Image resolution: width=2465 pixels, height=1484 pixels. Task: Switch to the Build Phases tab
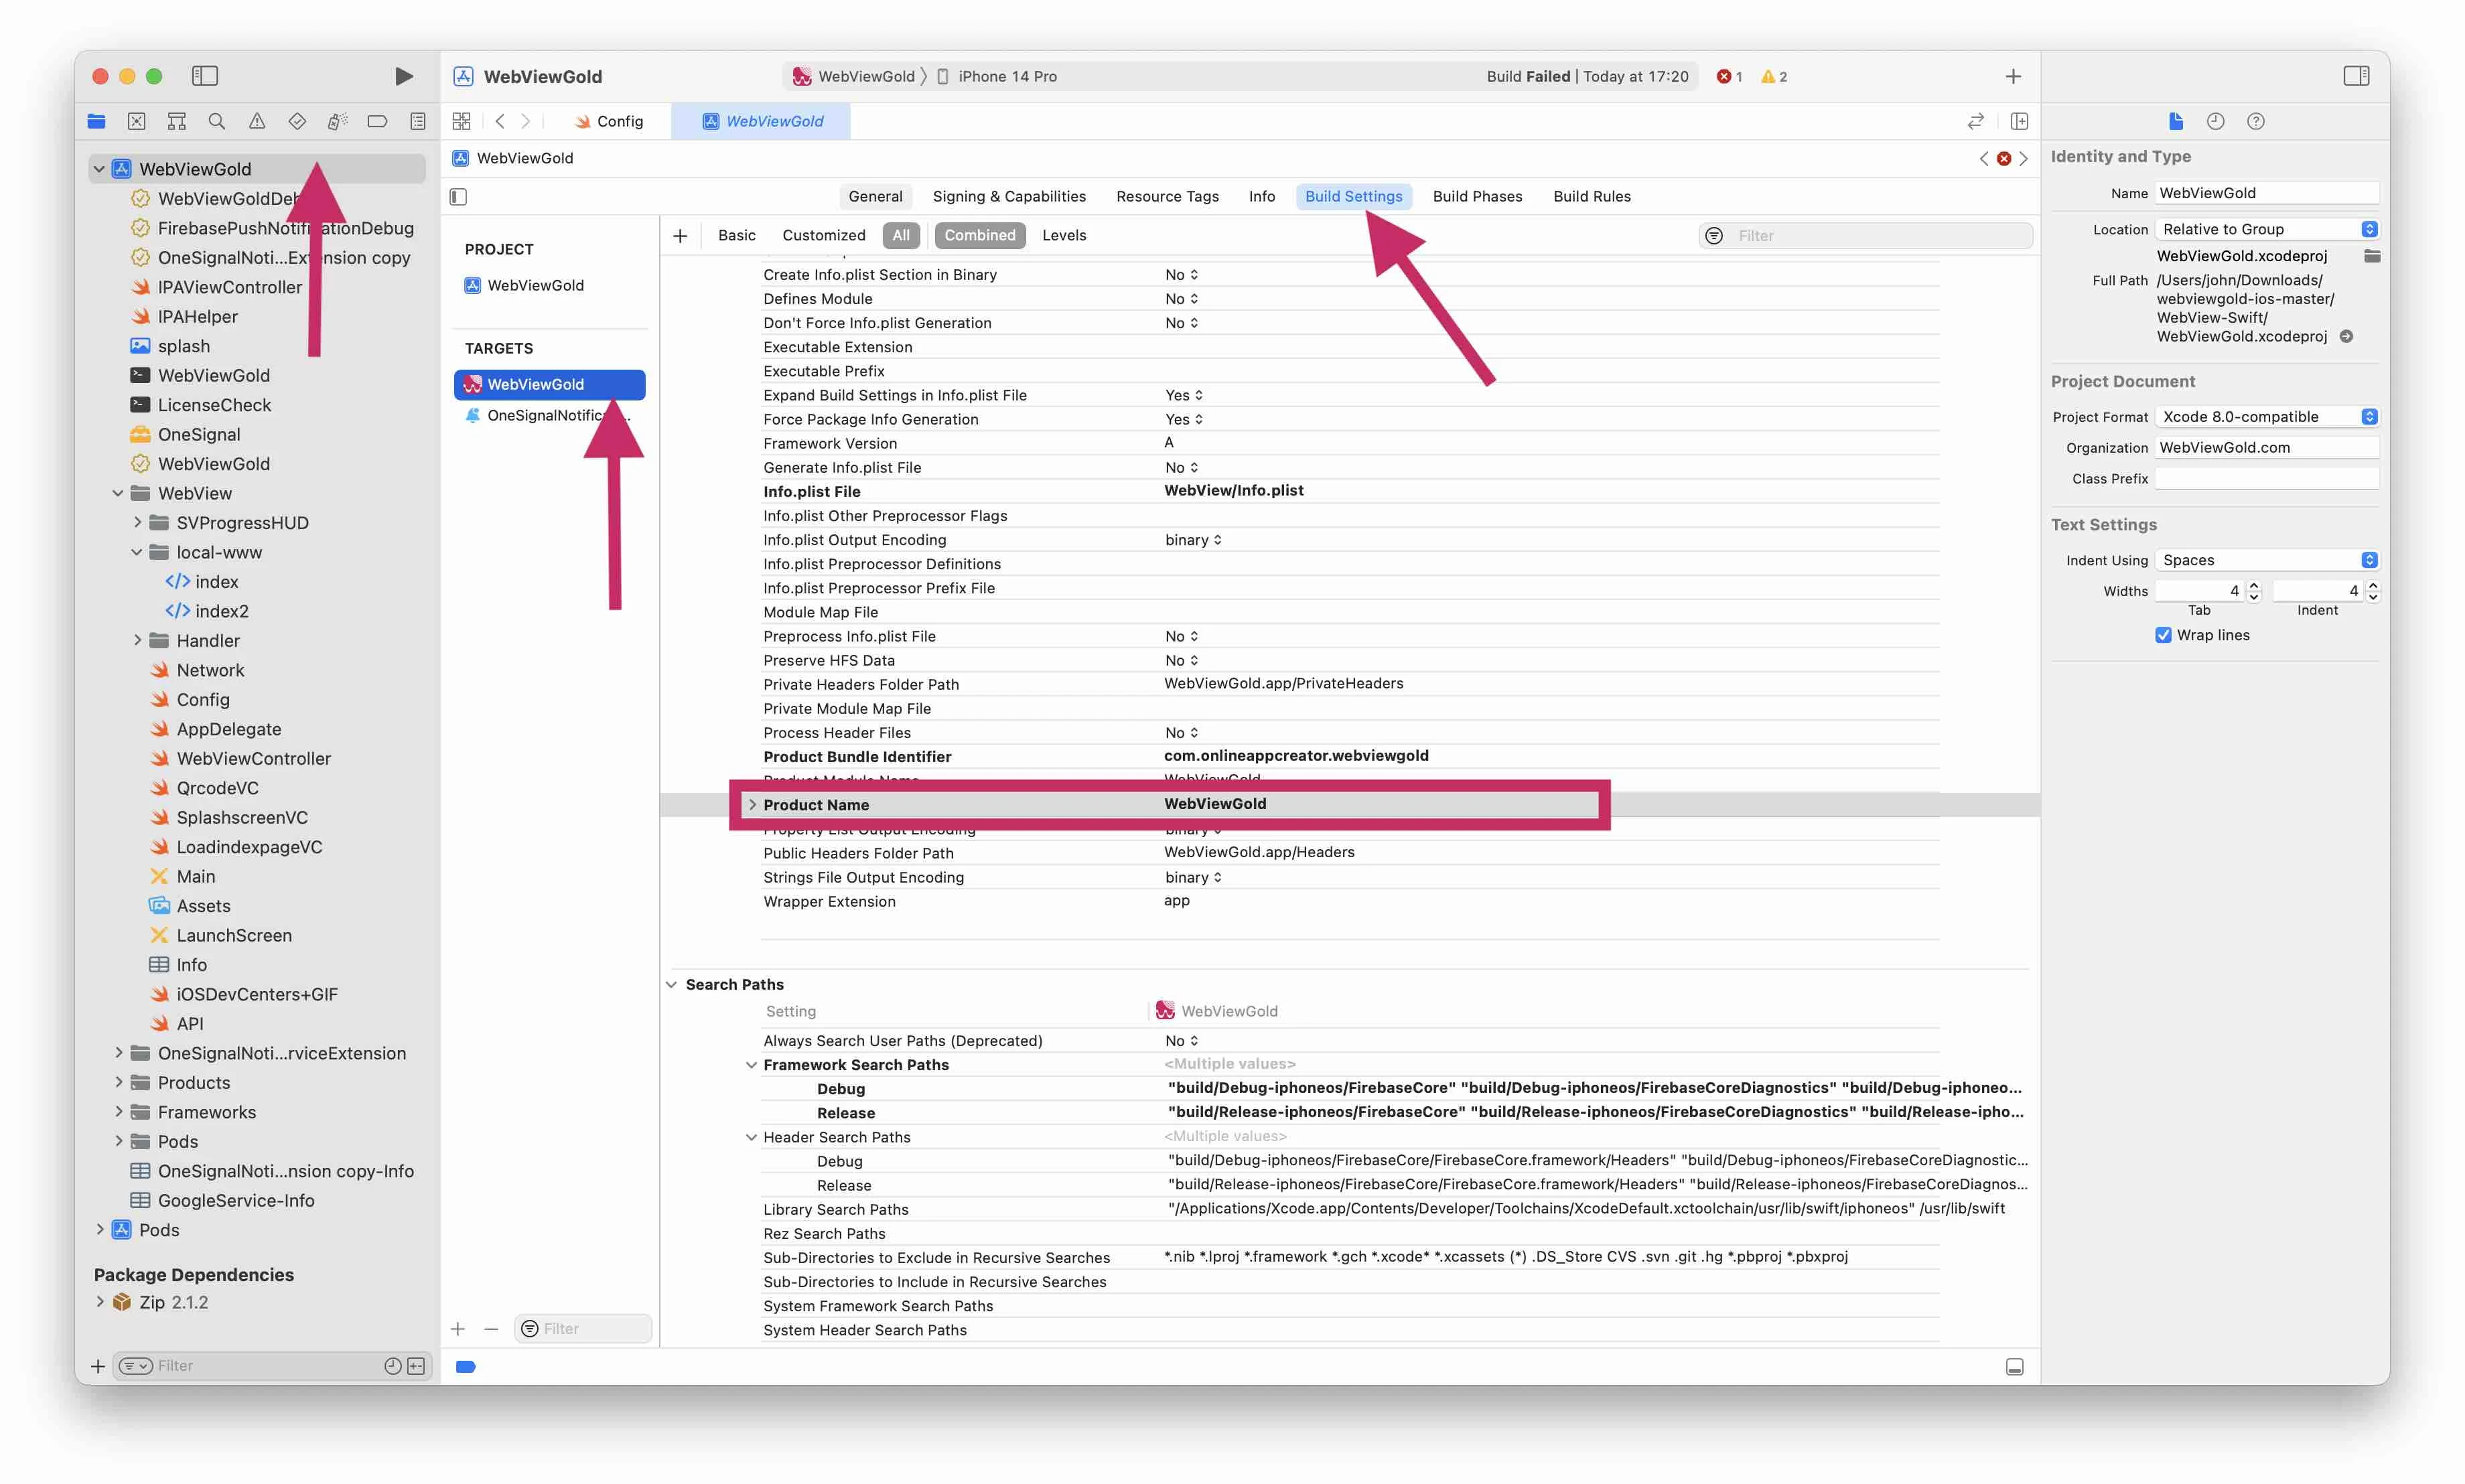pos(1478,196)
